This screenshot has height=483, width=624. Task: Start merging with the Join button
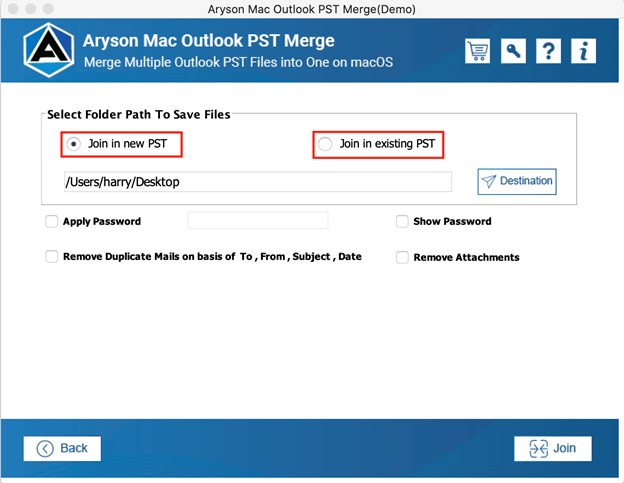click(552, 448)
